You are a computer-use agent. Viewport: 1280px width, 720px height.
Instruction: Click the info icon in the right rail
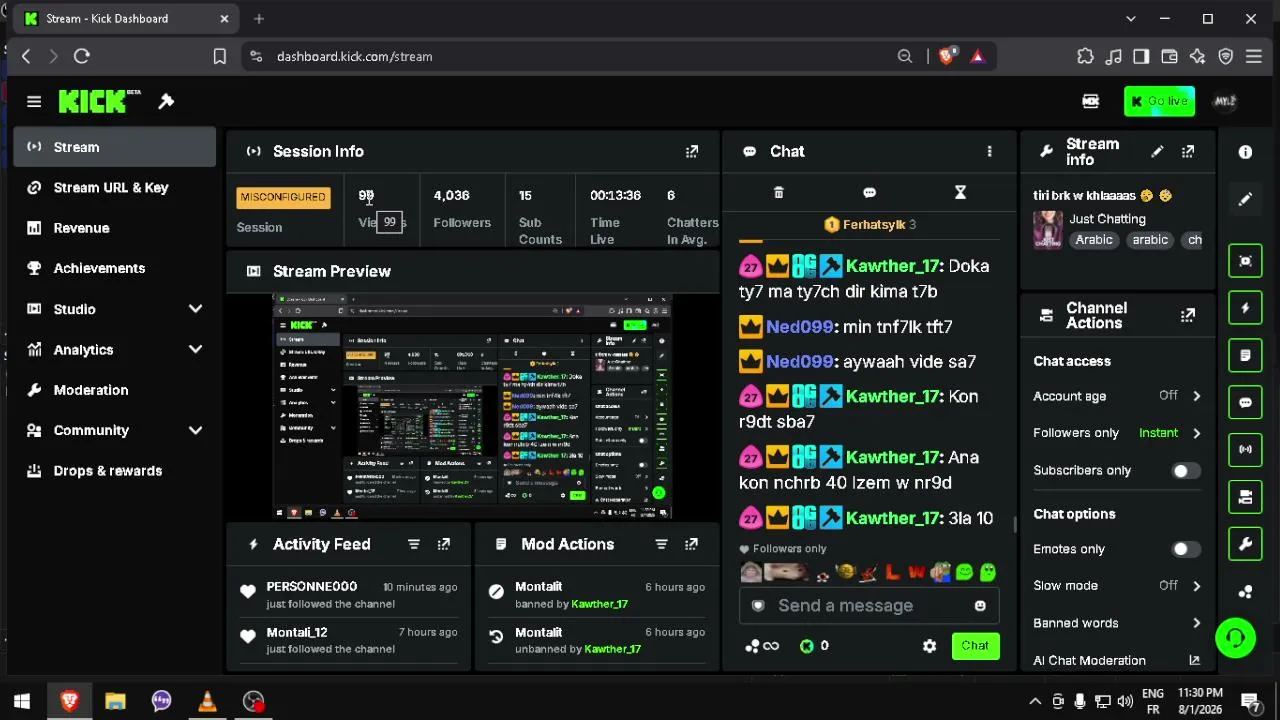click(1245, 152)
